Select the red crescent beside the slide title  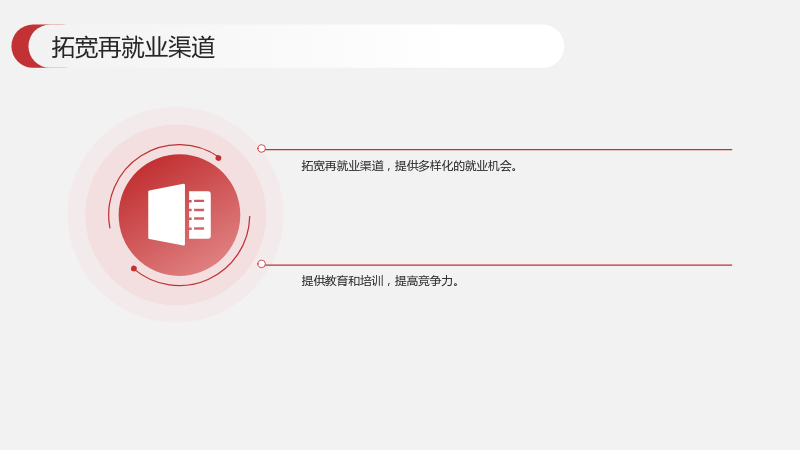coord(21,46)
